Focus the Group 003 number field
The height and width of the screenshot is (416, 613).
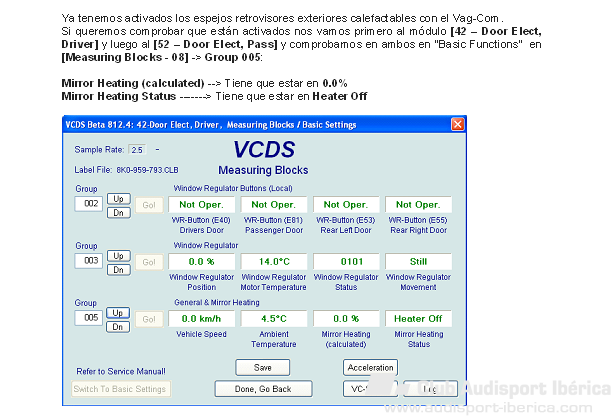[x=89, y=261]
